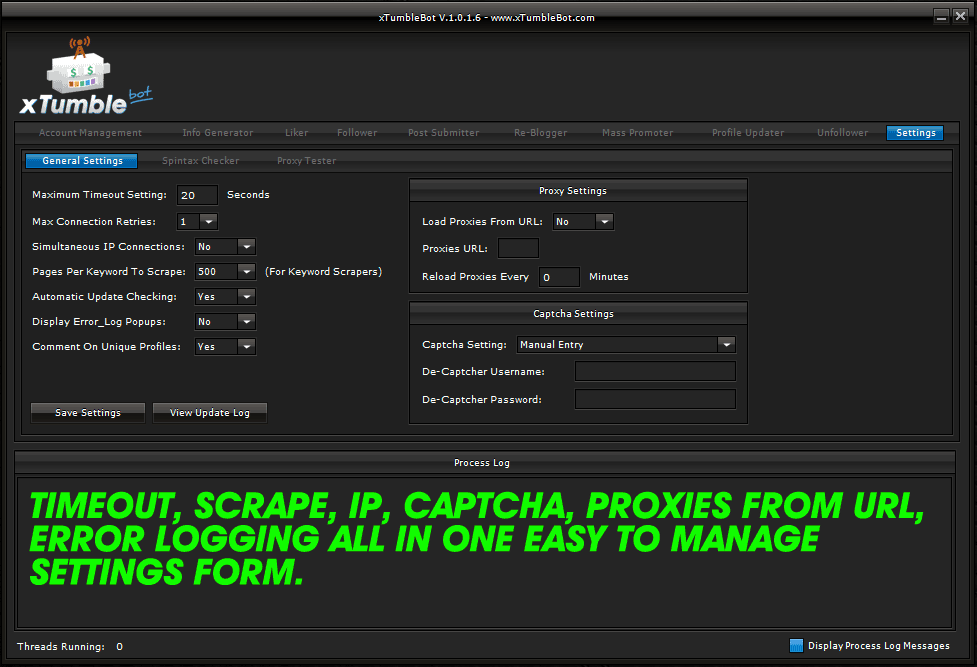
Task: Expand Comment On Unique Profiles dropdown
Action: point(247,346)
